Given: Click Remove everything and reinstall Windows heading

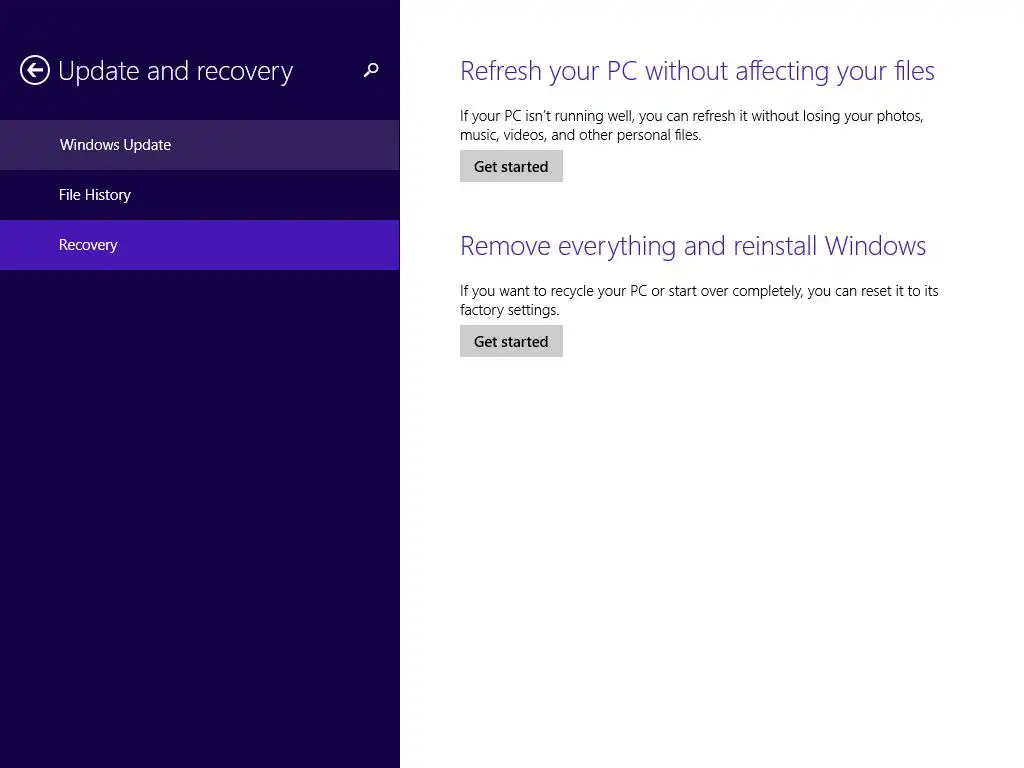Looking at the screenshot, I should pos(693,246).
